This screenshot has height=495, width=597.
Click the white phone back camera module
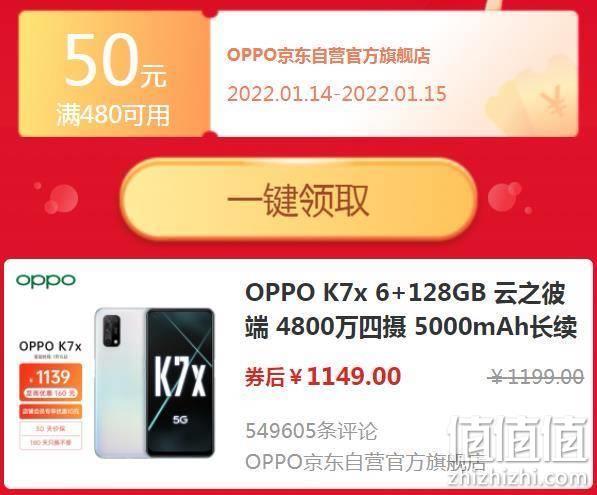[x=112, y=331]
